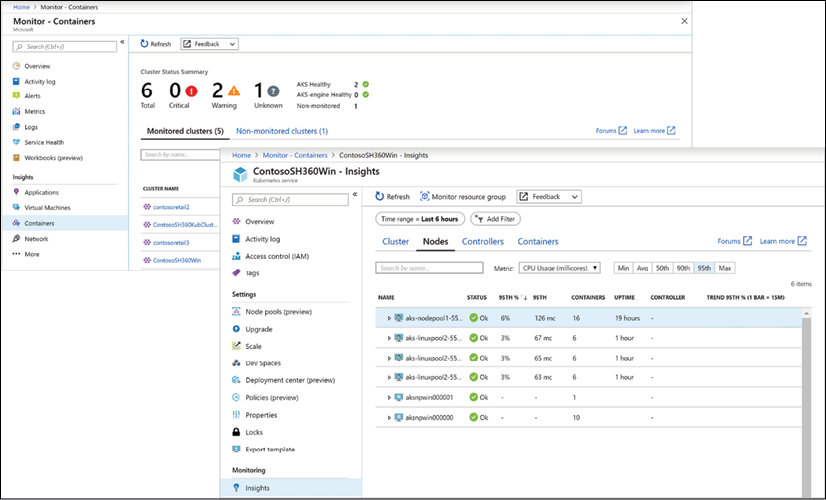
Task: Open Node pools (preview) settings
Action: pyautogui.click(x=278, y=312)
